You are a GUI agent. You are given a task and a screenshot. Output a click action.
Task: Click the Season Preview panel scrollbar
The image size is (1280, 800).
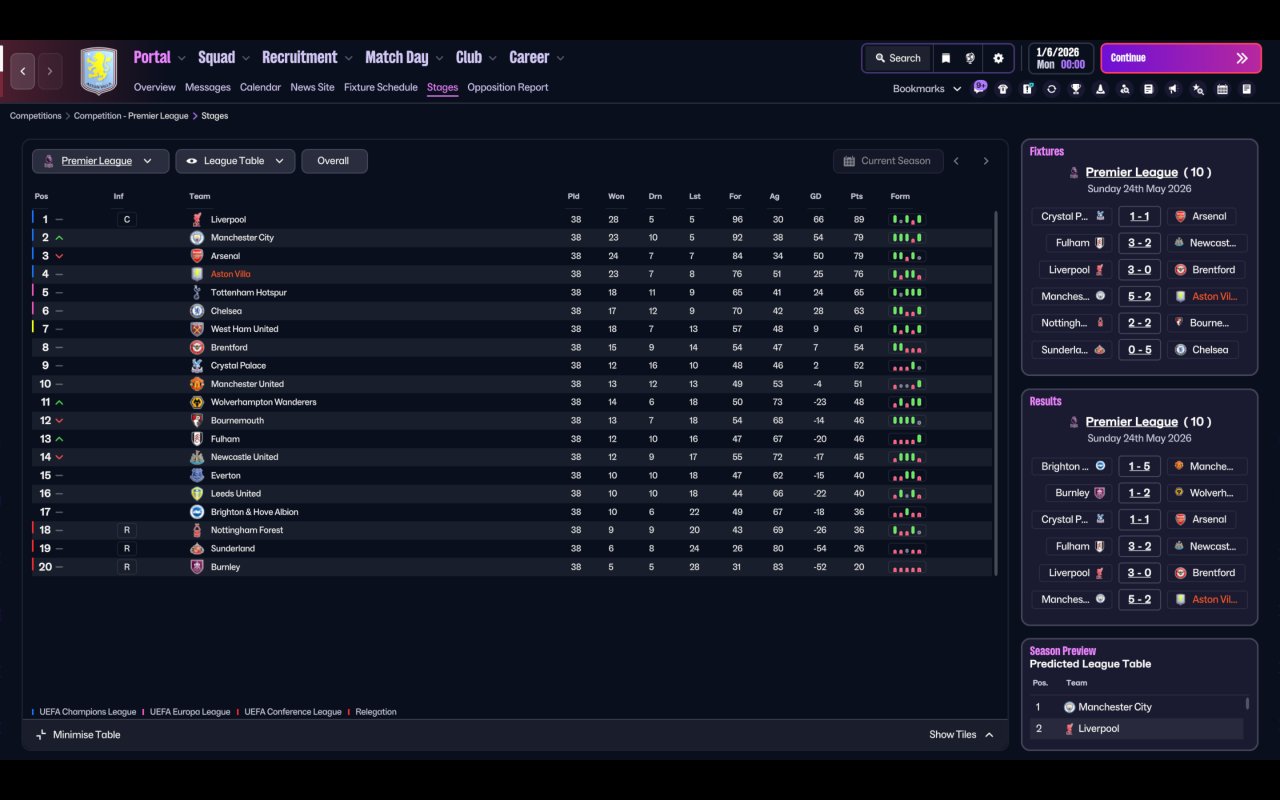click(x=1247, y=703)
